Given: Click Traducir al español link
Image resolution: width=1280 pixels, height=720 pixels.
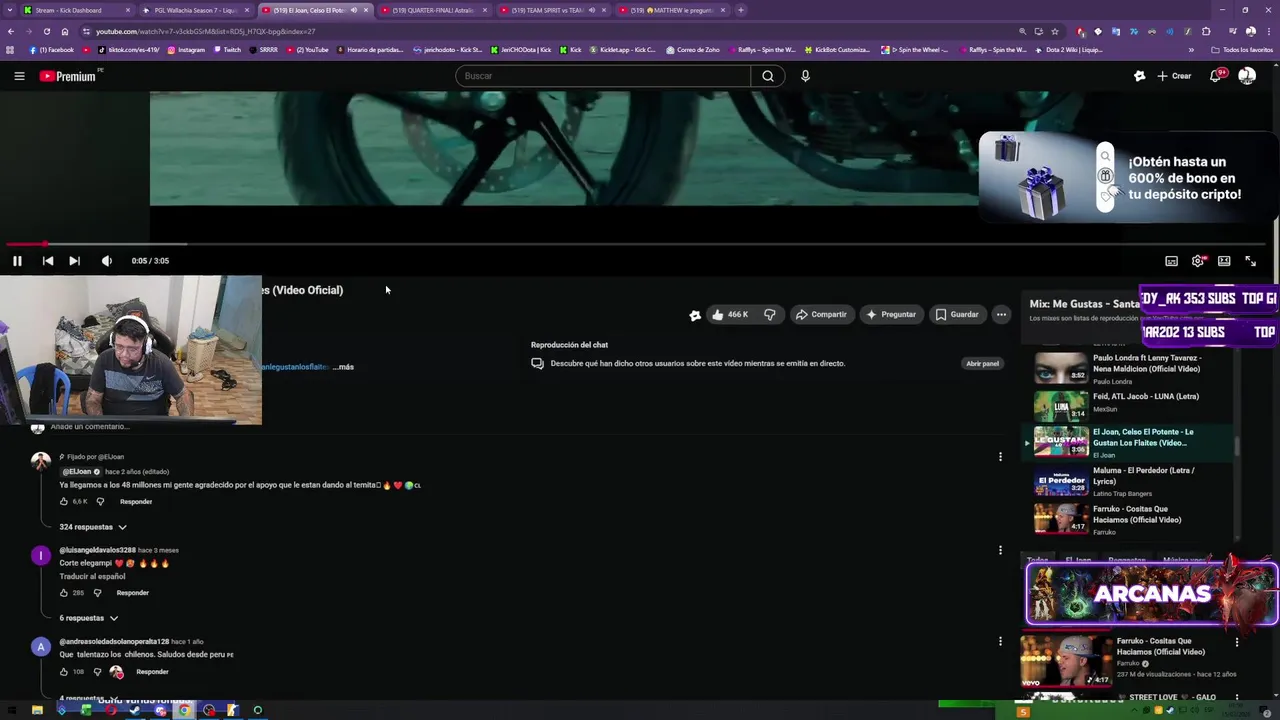Looking at the screenshot, I should tap(92, 577).
